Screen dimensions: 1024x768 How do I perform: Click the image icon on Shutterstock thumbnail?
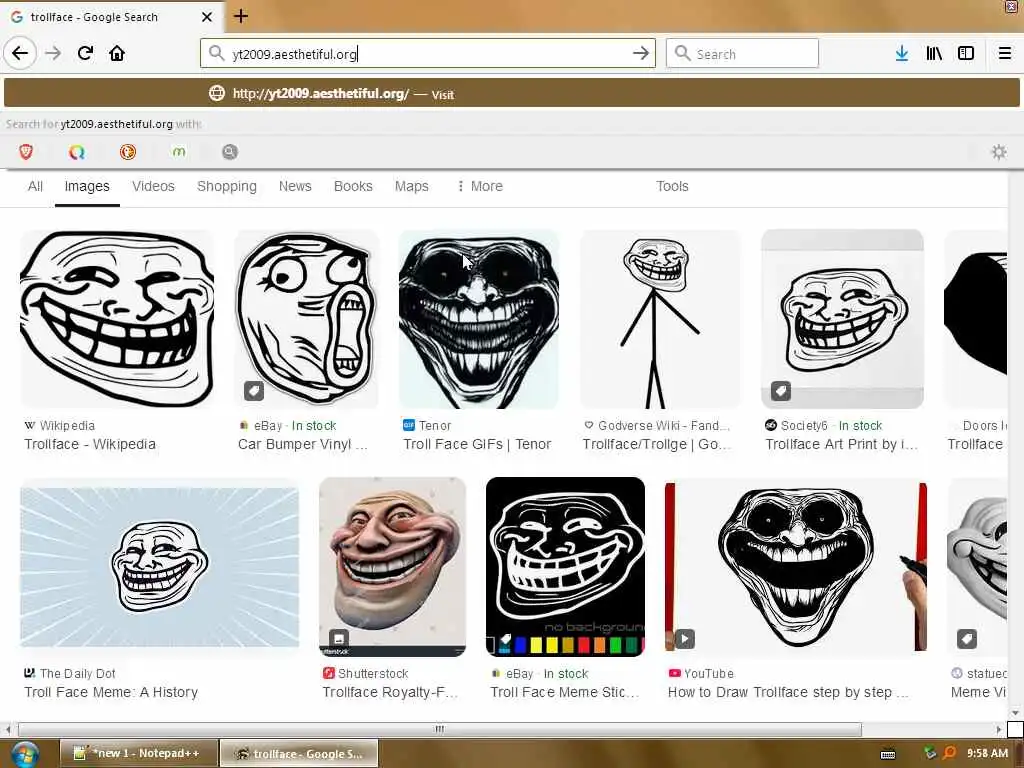tap(338, 638)
